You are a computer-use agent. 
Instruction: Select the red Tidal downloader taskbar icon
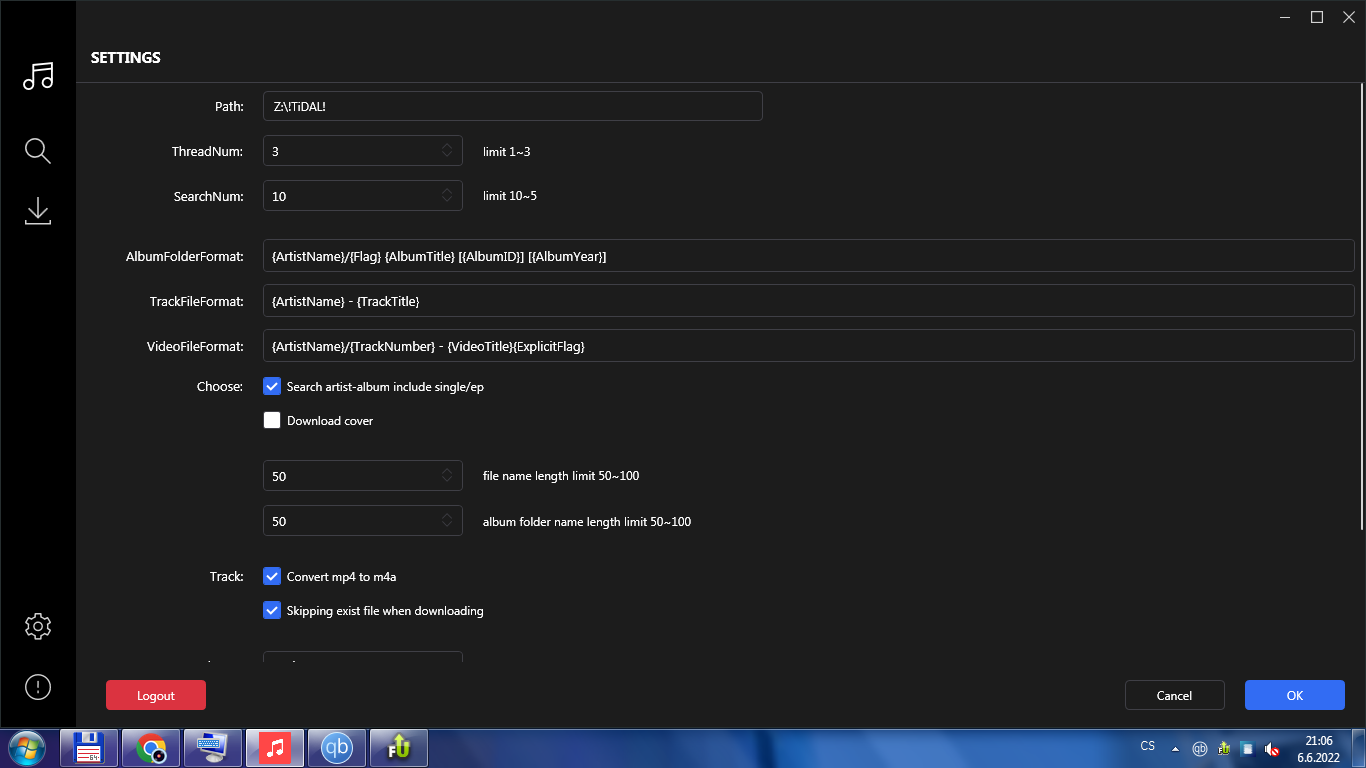click(x=274, y=747)
